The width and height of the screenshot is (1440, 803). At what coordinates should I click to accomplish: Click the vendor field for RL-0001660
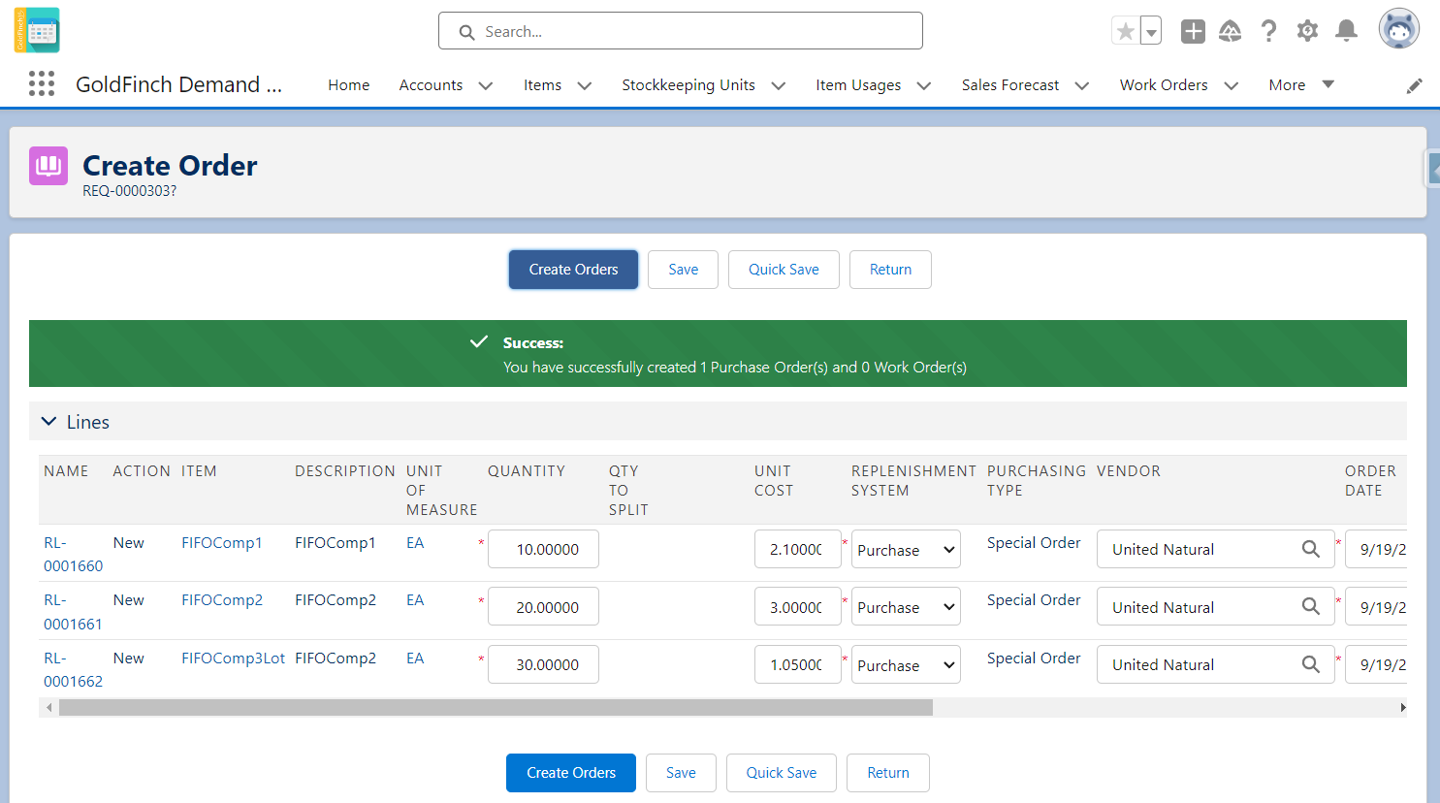(1215, 549)
